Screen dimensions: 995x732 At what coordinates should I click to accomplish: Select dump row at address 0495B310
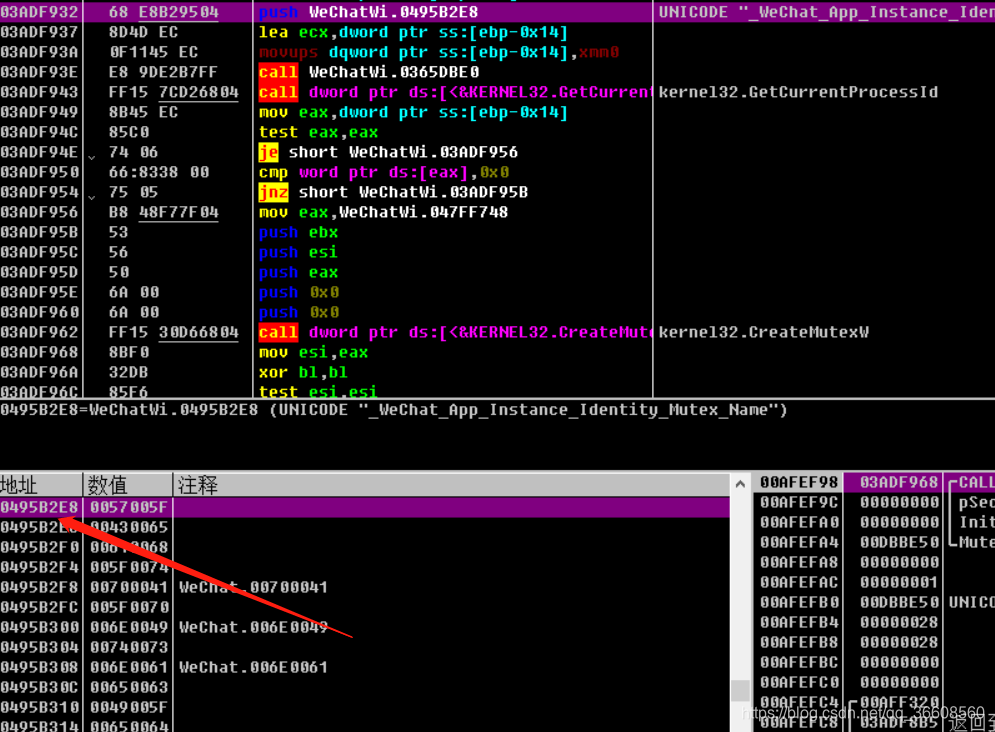(x=365, y=707)
